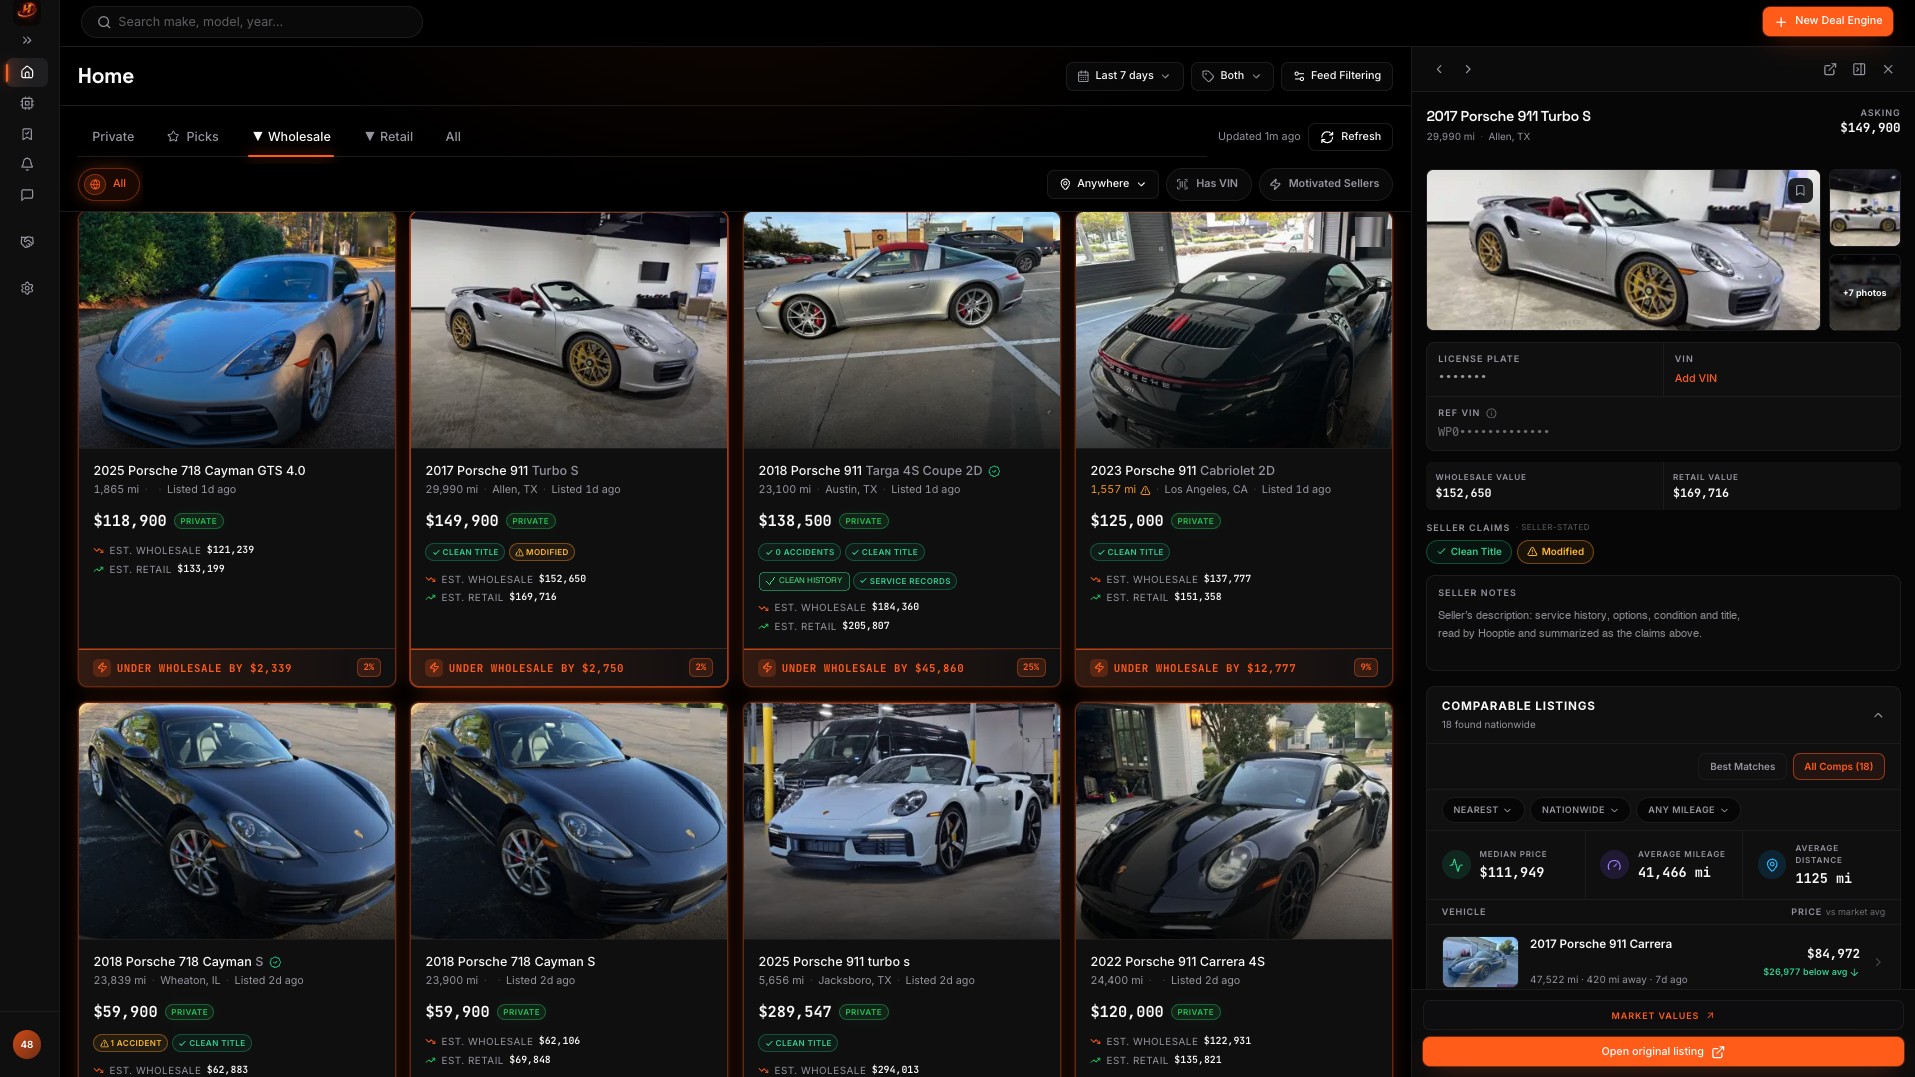
Task: Select the All source filter chip
Action: point(108,184)
